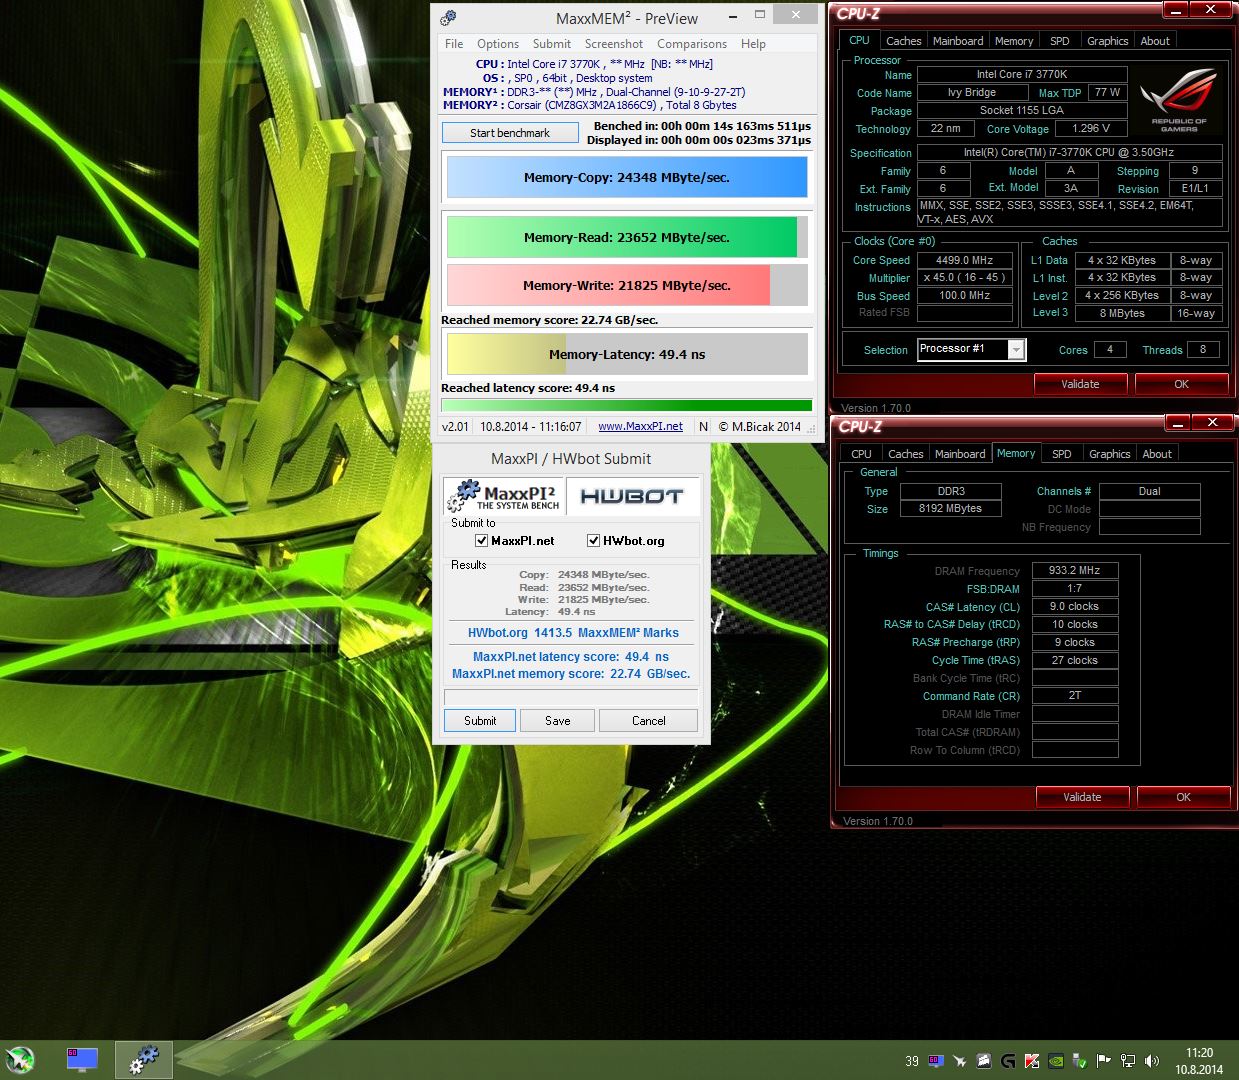Switch to Graphics tab in lower CPU-Z window
Viewport: 1239px width, 1080px height.
[x=1110, y=454]
